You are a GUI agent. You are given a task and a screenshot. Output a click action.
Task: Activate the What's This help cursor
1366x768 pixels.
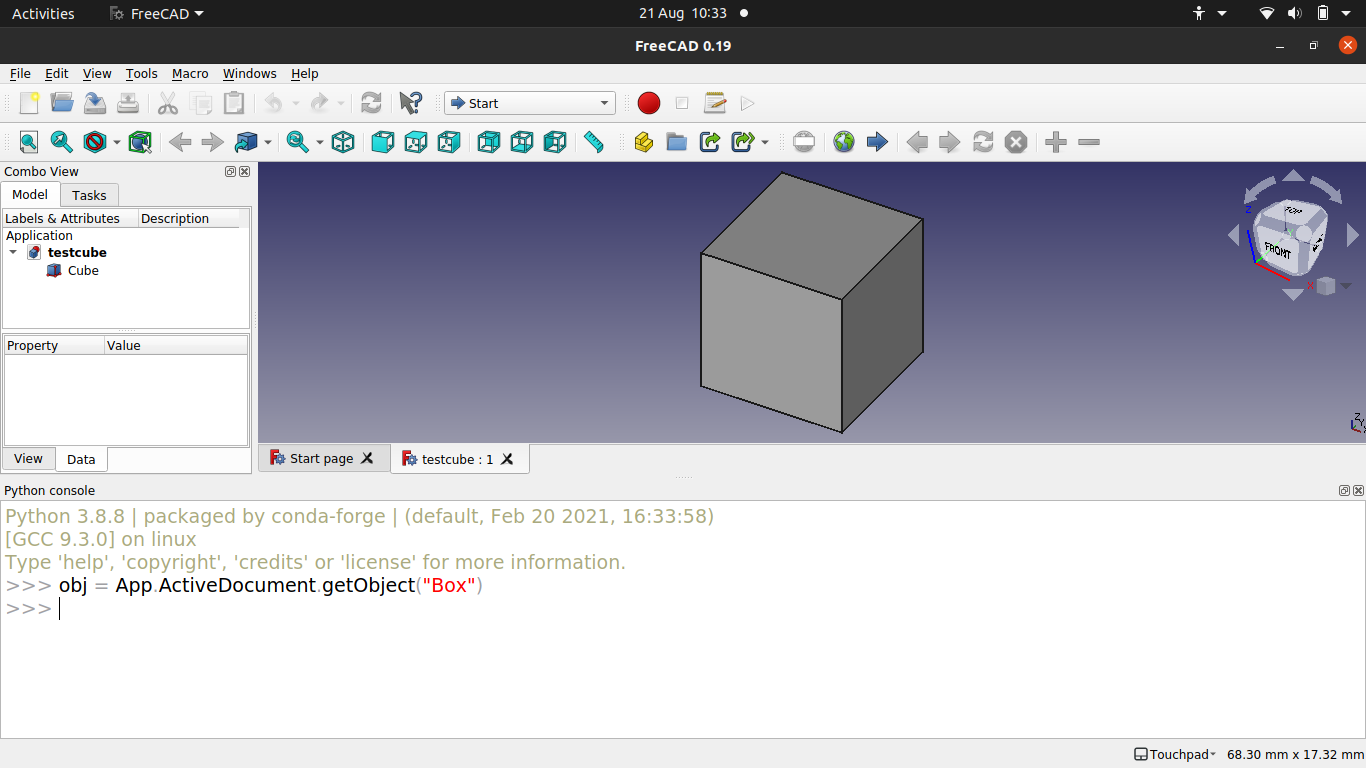pyautogui.click(x=410, y=103)
